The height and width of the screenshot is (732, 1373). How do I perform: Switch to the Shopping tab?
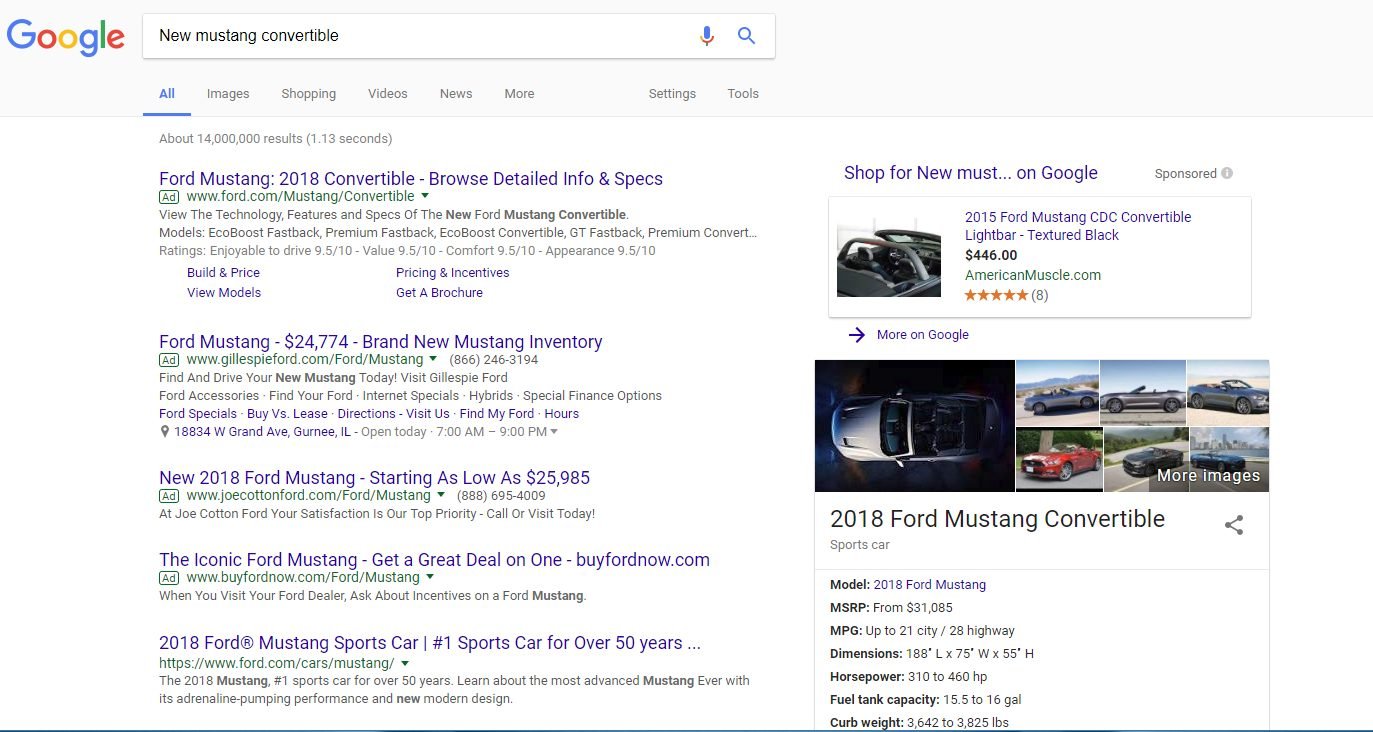point(308,94)
